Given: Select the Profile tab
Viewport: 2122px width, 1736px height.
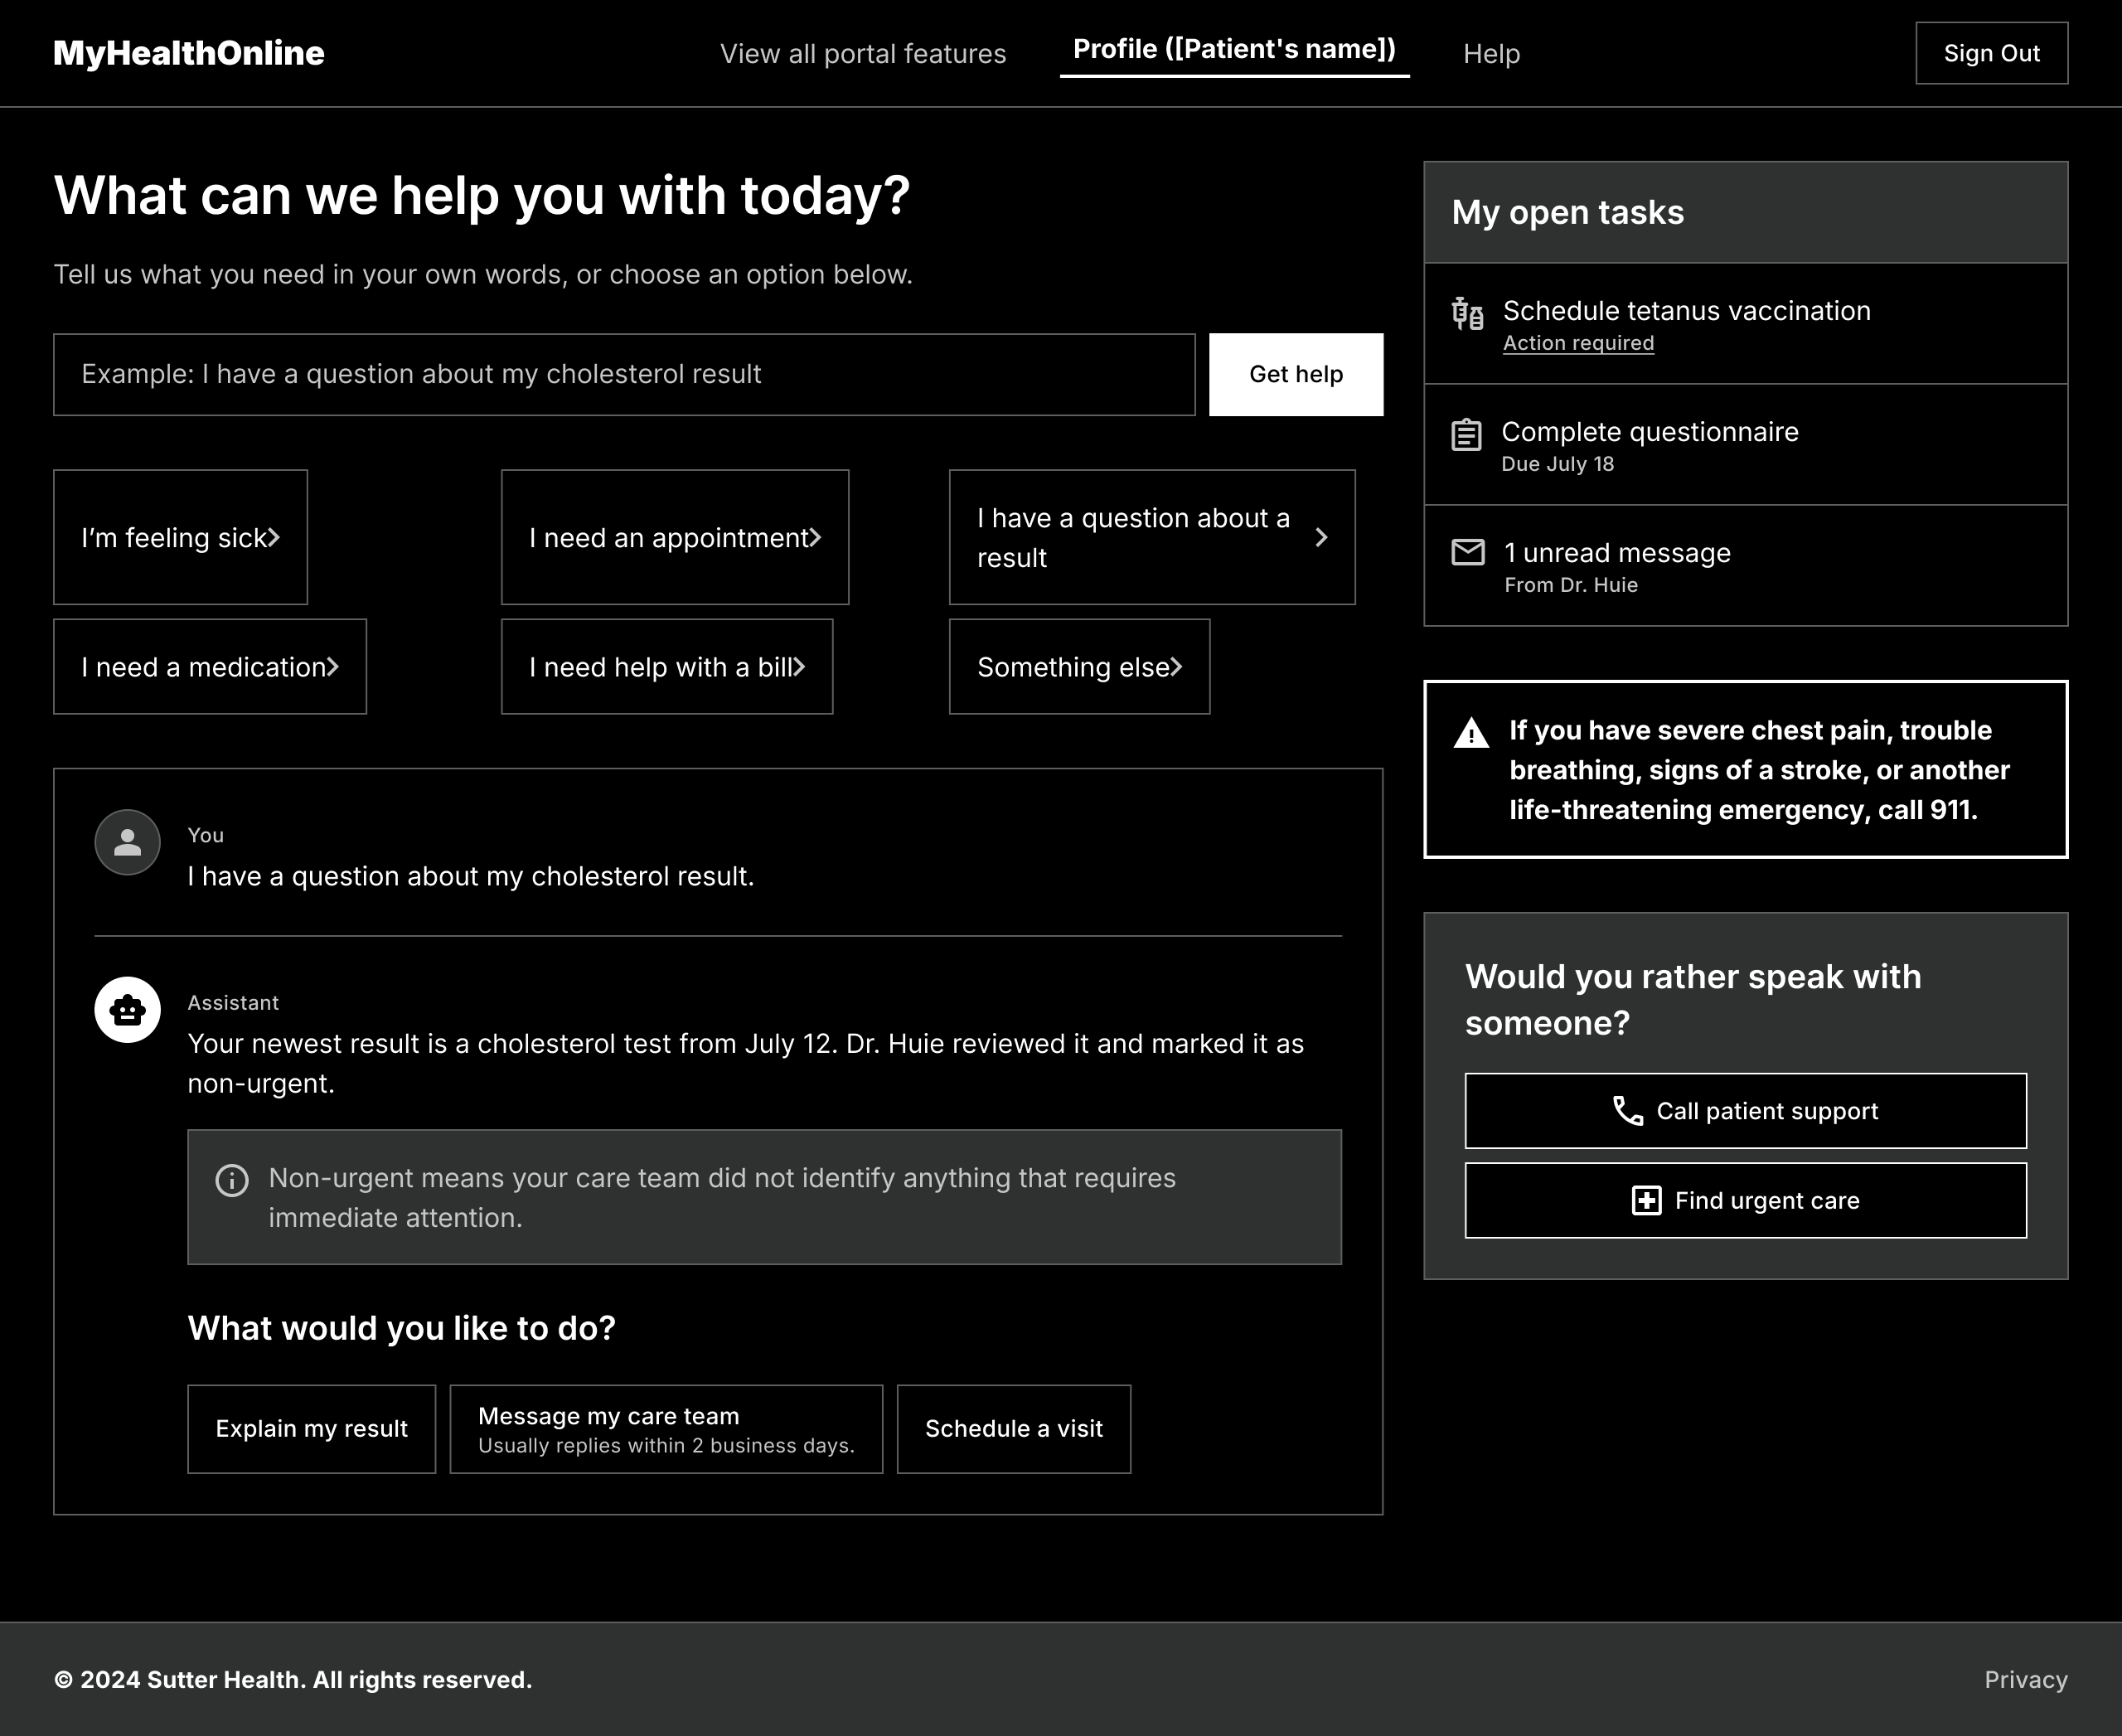Looking at the screenshot, I should point(1234,50).
